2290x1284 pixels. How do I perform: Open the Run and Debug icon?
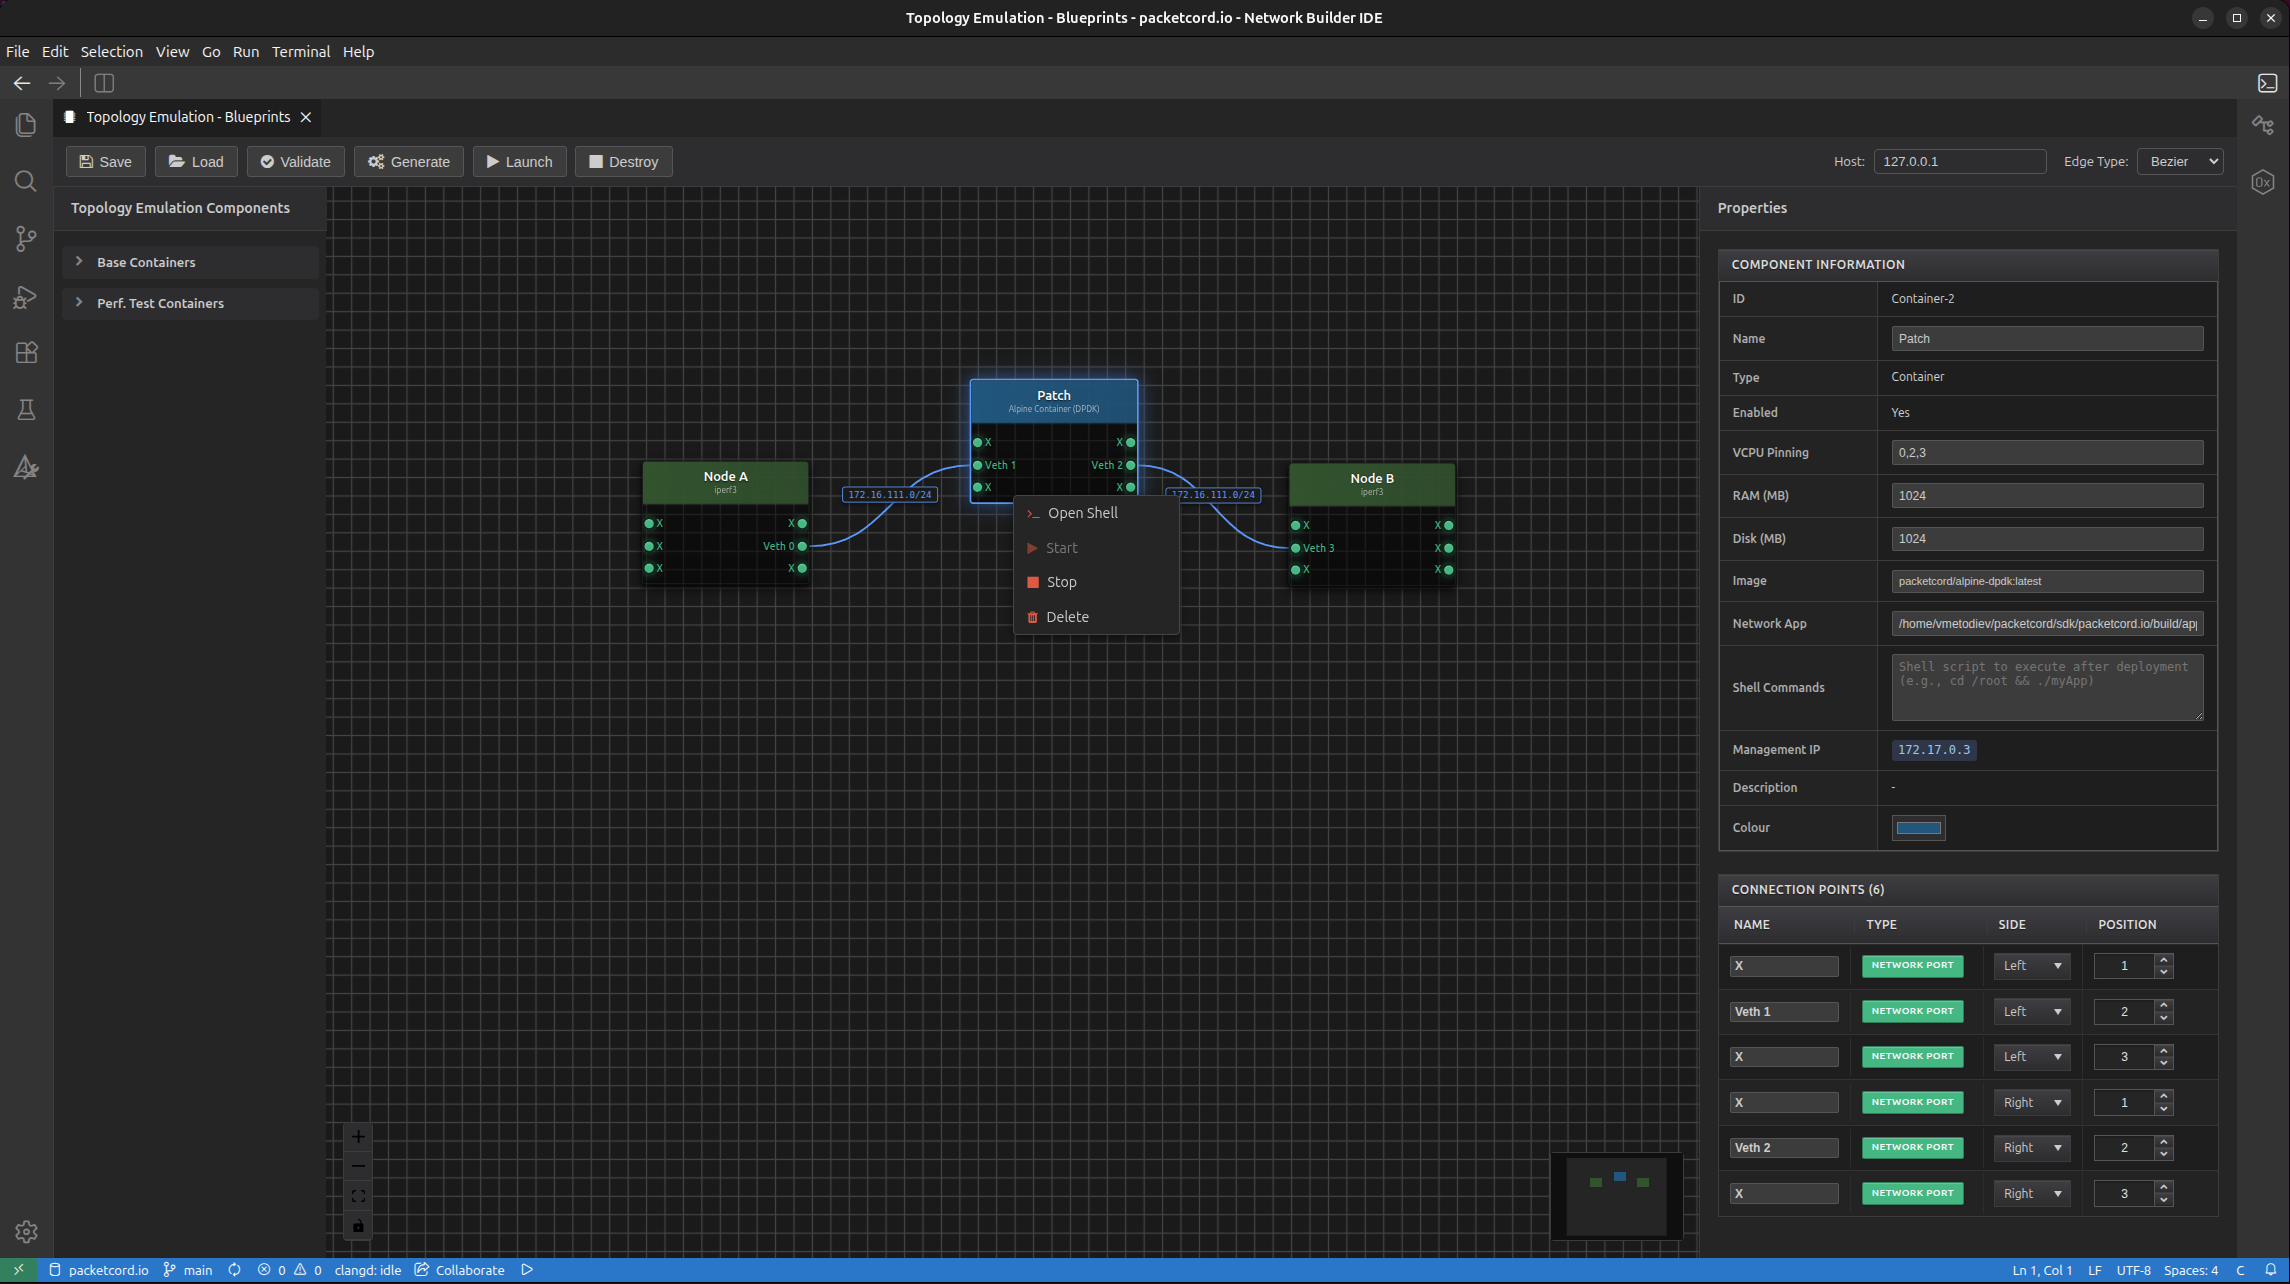pyautogui.click(x=26, y=297)
